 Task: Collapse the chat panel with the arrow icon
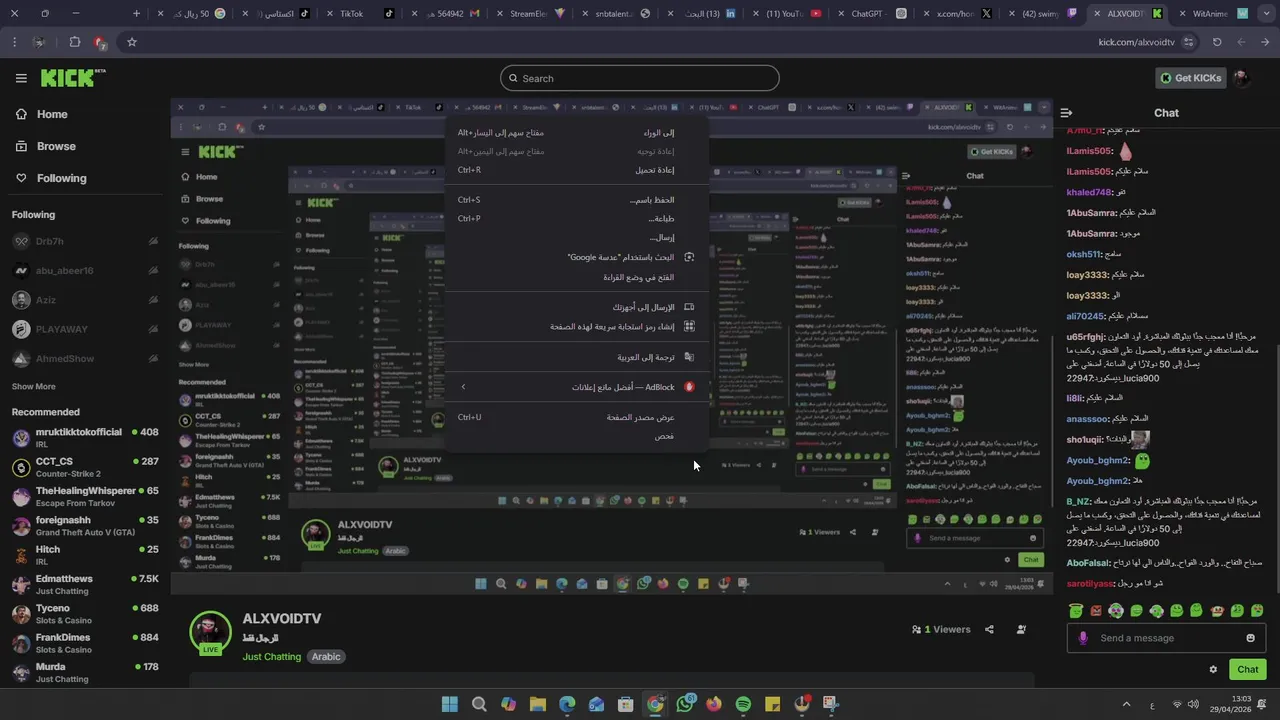[x=1066, y=113]
